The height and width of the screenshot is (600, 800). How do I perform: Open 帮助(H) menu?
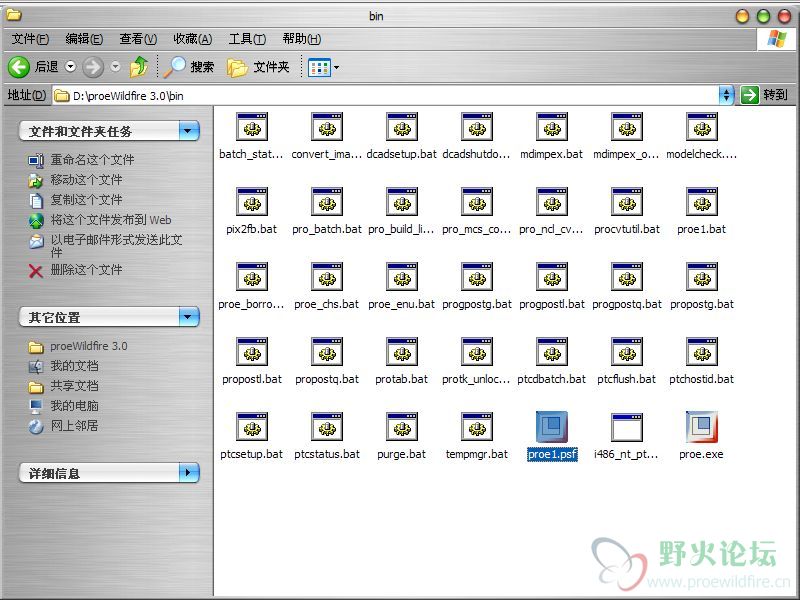(302, 39)
